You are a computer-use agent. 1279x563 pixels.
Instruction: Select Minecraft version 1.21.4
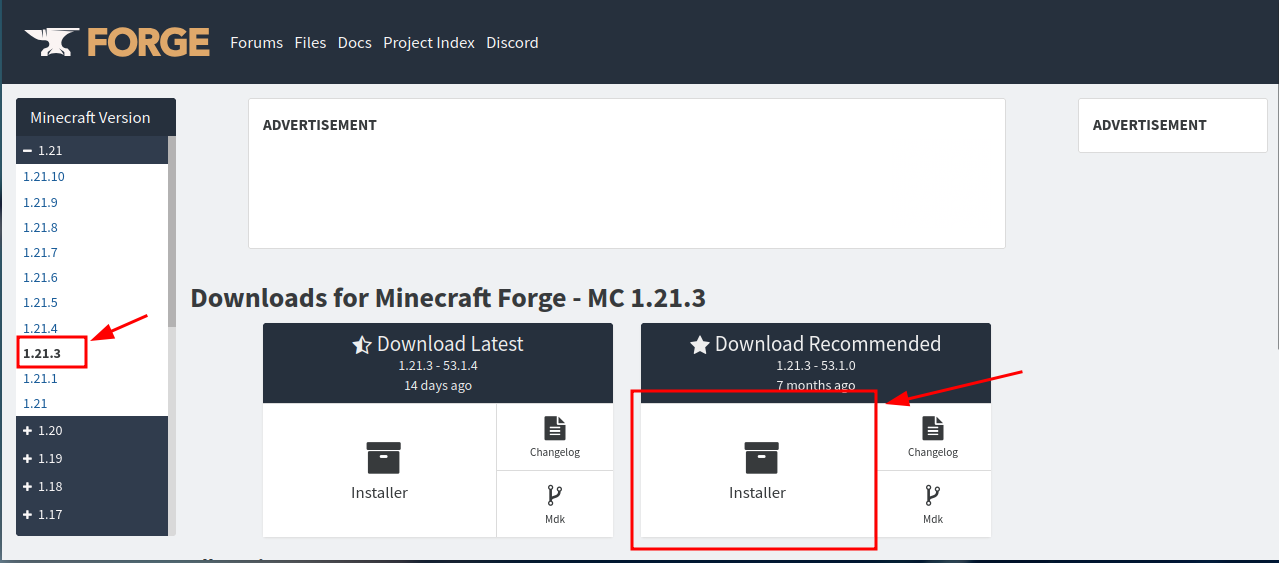(40, 328)
